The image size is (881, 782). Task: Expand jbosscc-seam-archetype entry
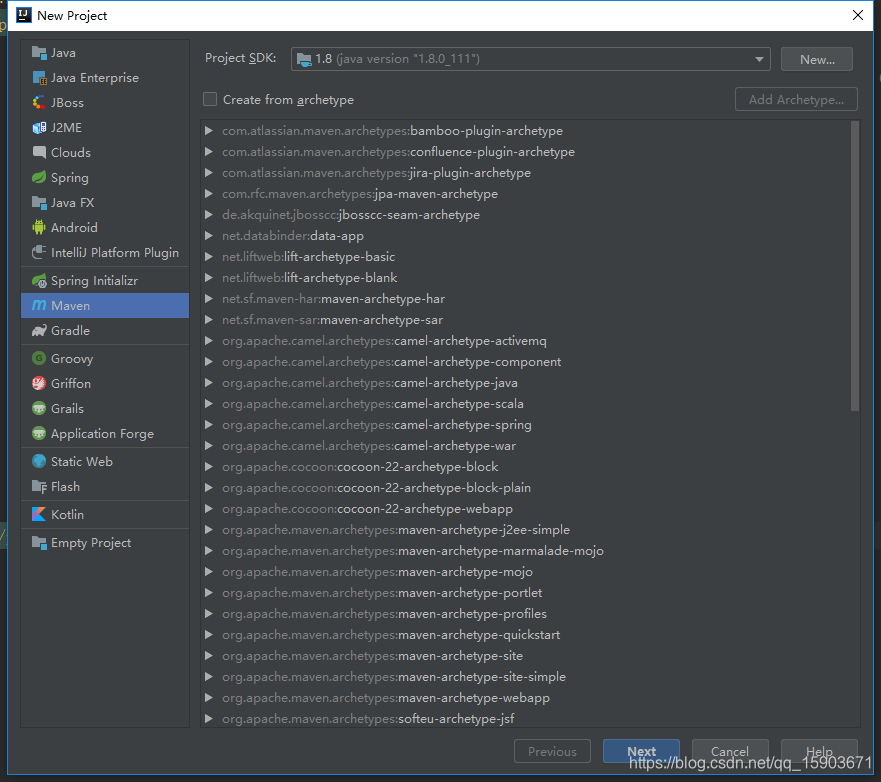coord(208,215)
